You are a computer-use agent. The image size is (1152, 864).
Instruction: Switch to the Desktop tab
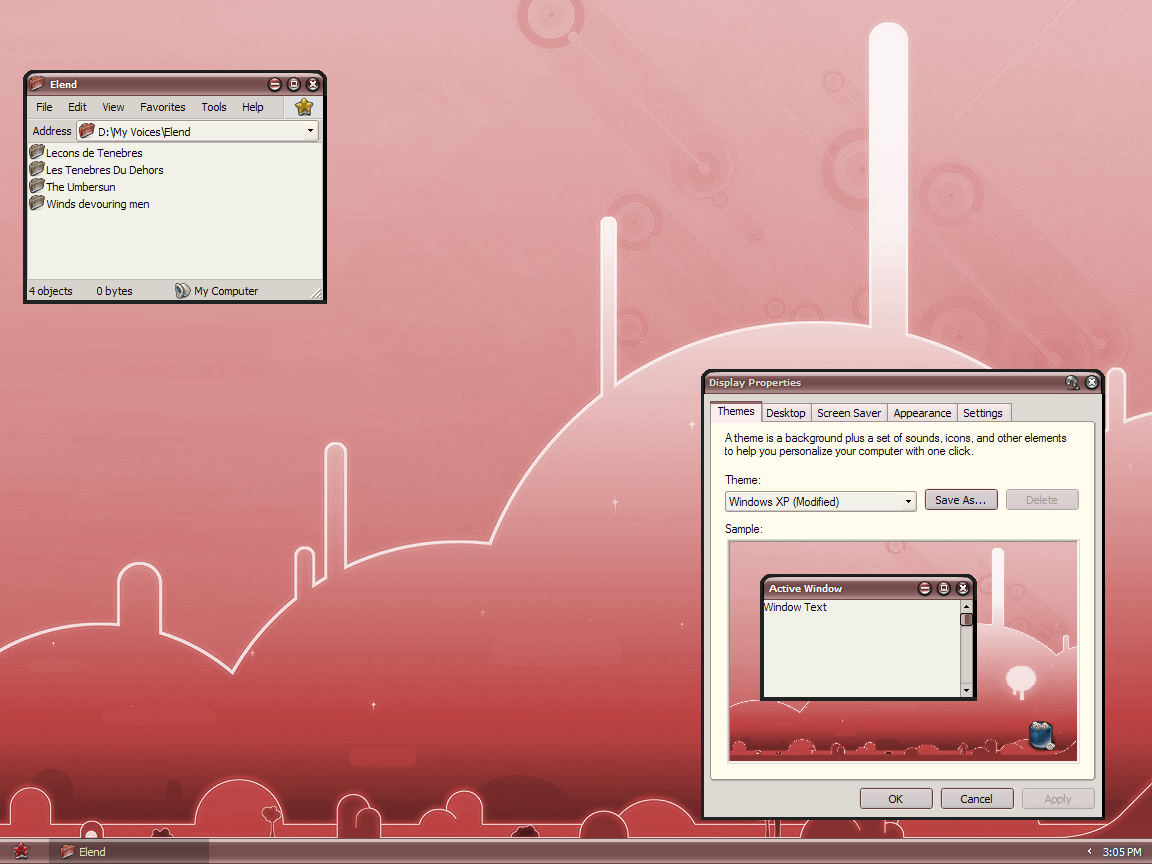[785, 413]
